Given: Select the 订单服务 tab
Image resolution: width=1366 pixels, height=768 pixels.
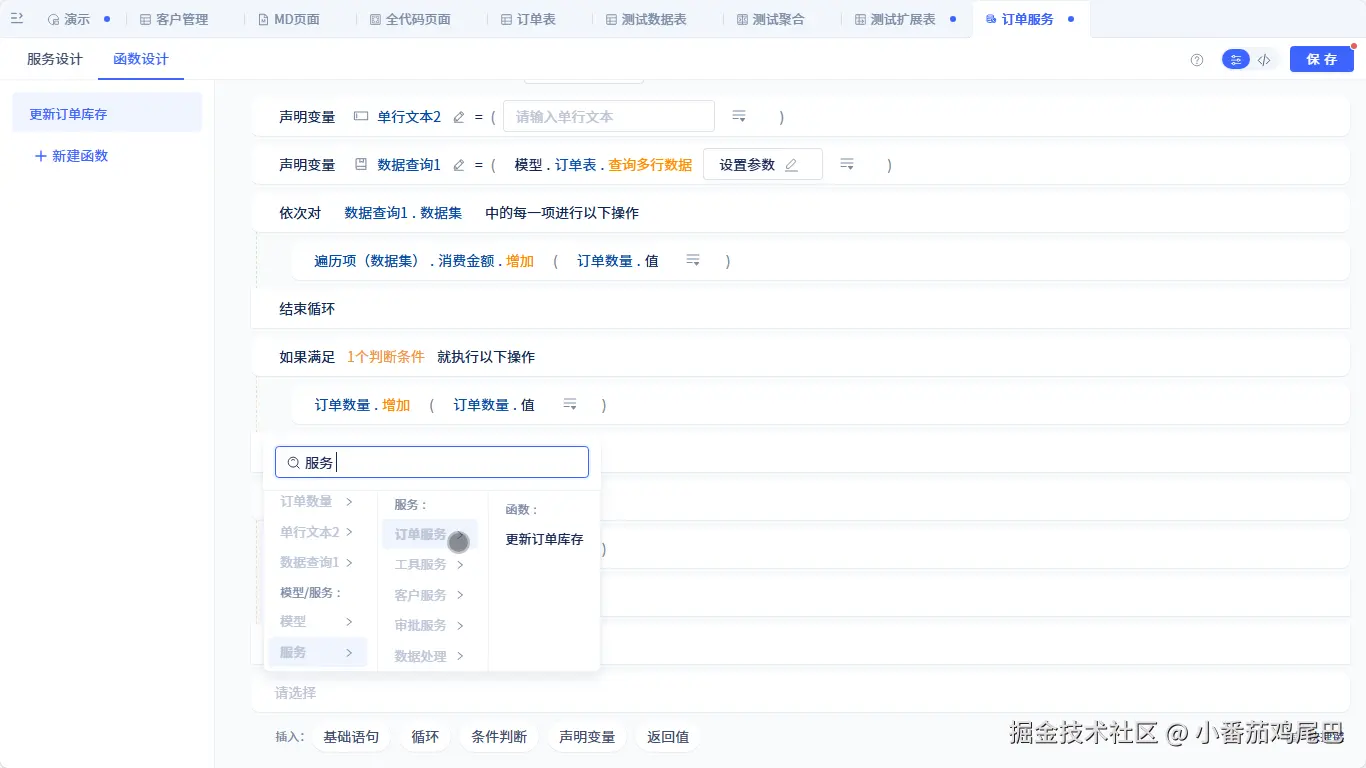Looking at the screenshot, I should tap(1028, 19).
